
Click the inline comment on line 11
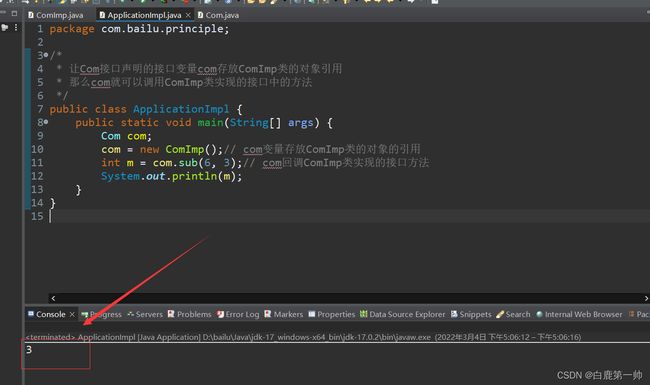336,162
